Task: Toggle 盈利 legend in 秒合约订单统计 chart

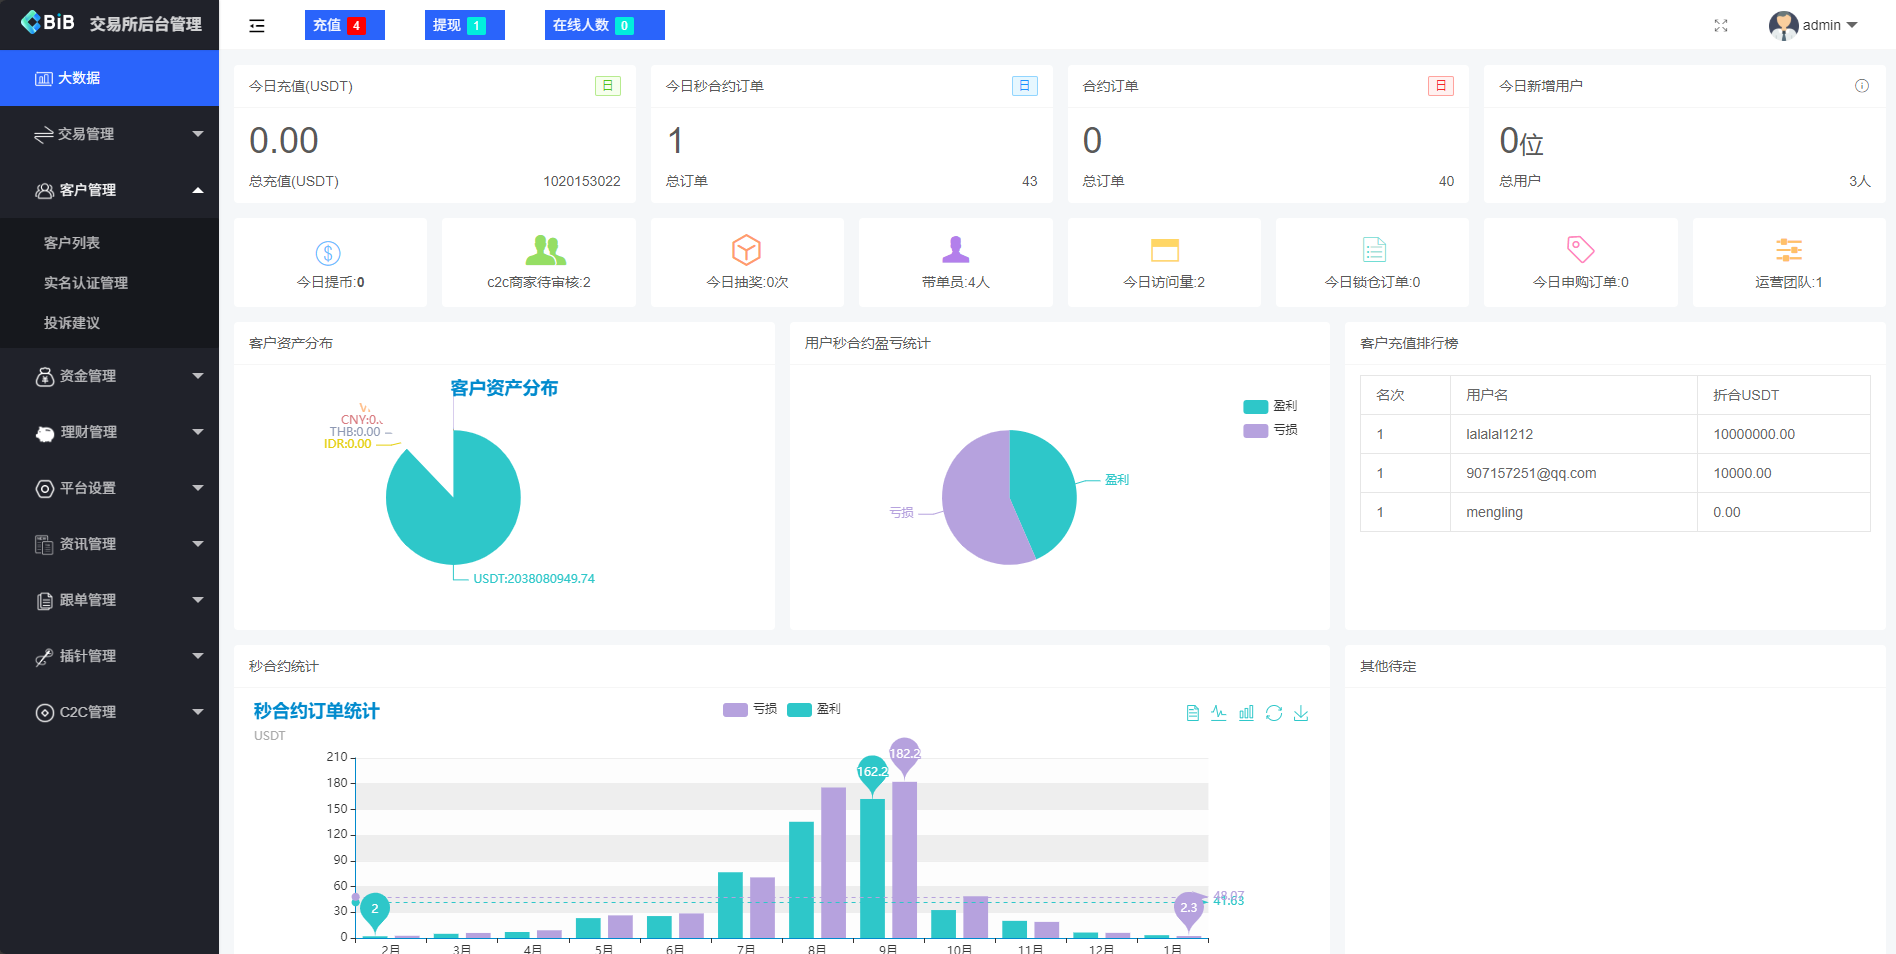Action: tap(814, 709)
